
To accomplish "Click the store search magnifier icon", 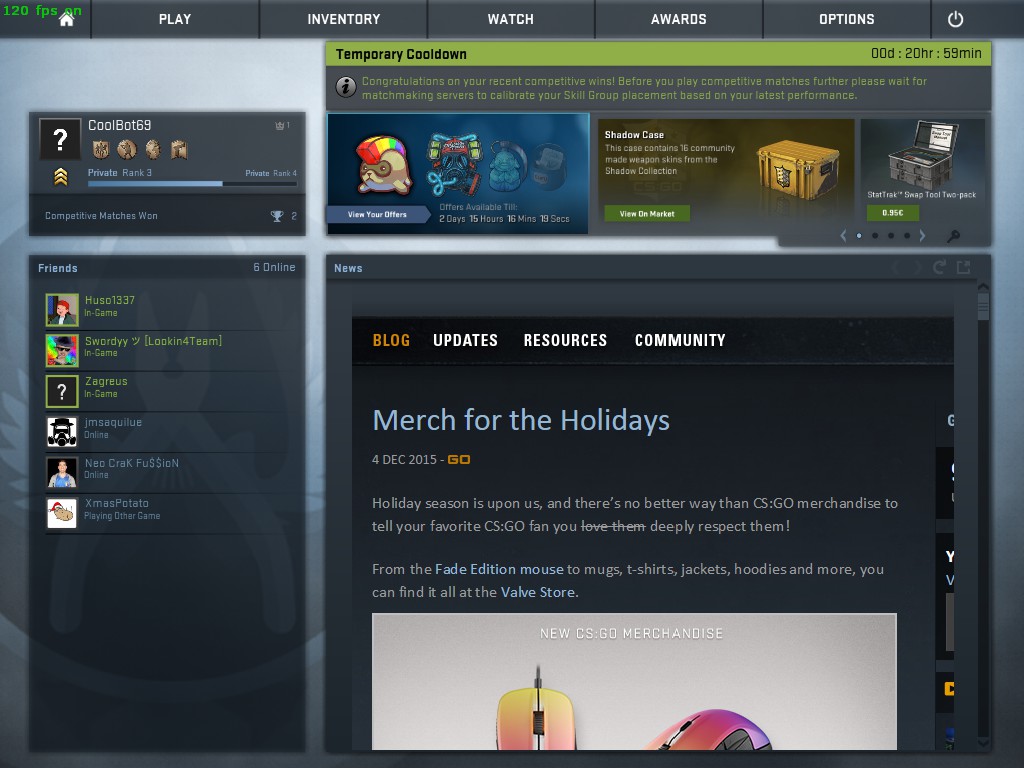I will click(x=953, y=236).
